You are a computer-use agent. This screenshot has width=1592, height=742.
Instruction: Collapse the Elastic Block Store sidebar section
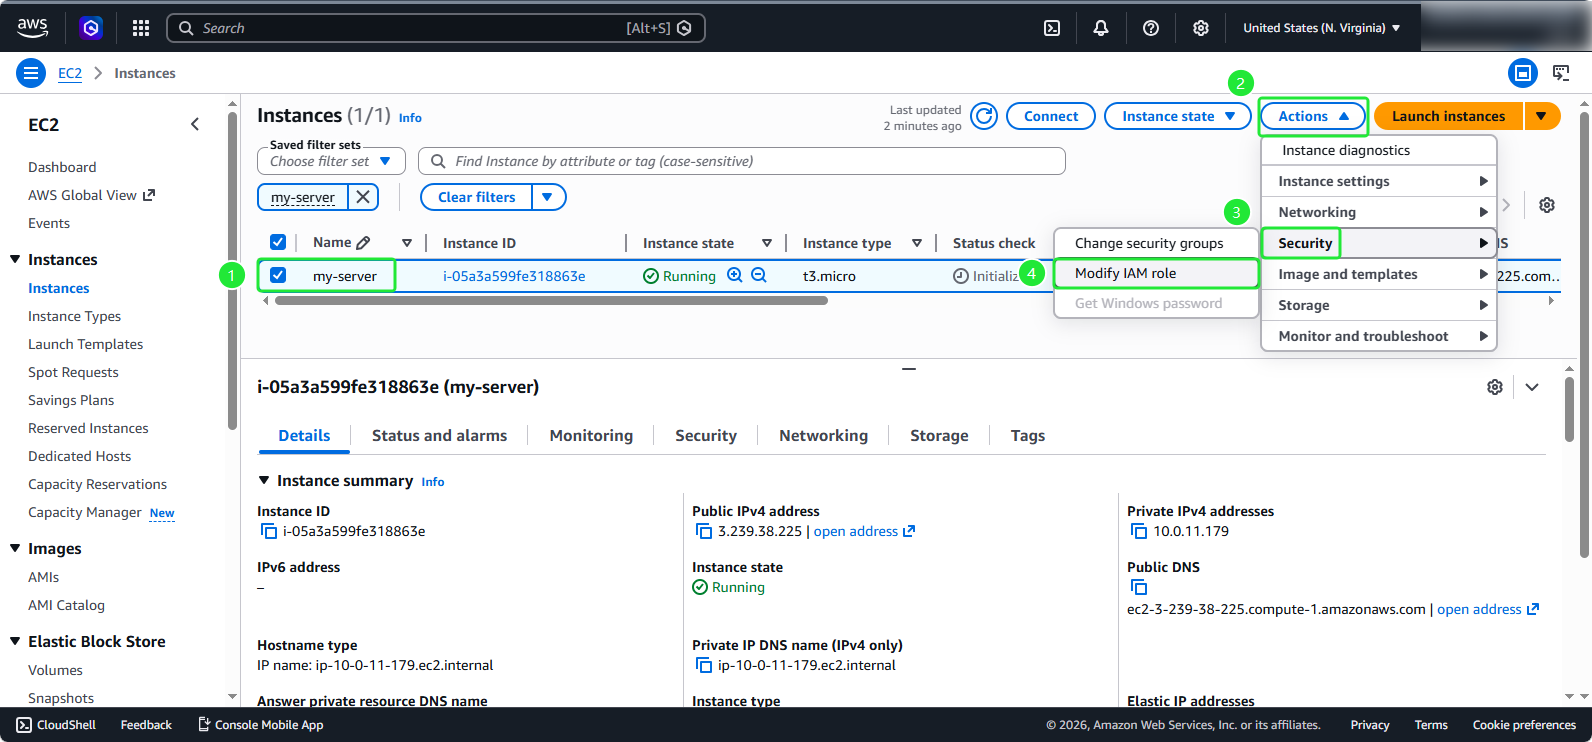[x=15, y=642]
